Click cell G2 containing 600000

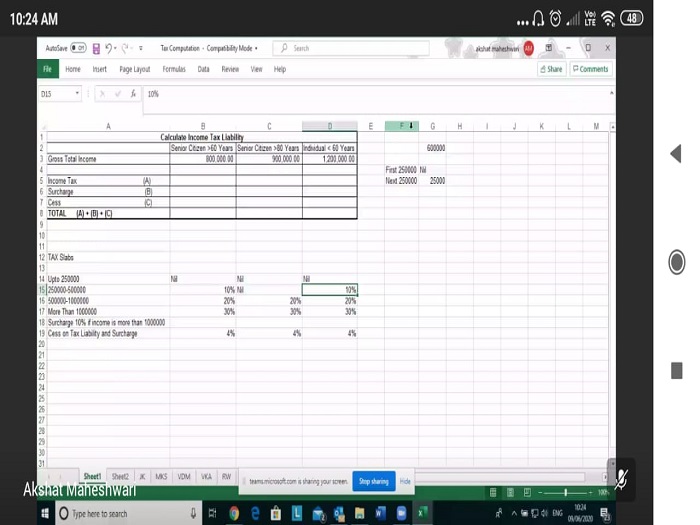point(432,148)
